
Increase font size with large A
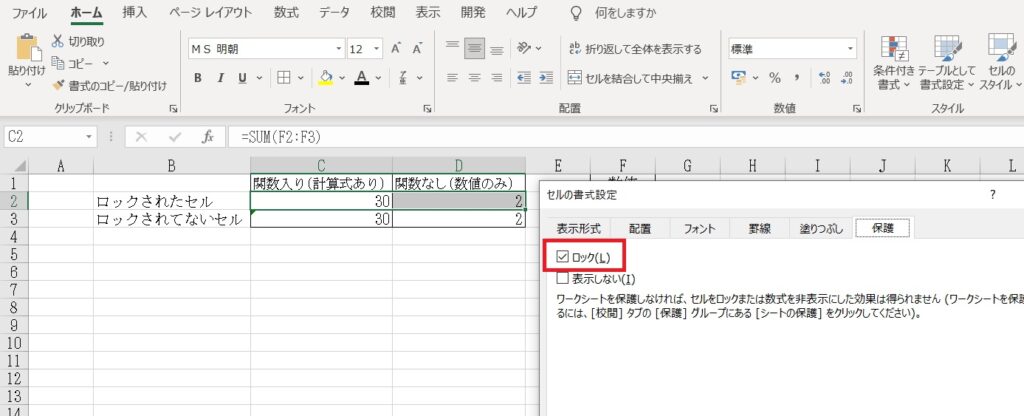pos(396,49)
